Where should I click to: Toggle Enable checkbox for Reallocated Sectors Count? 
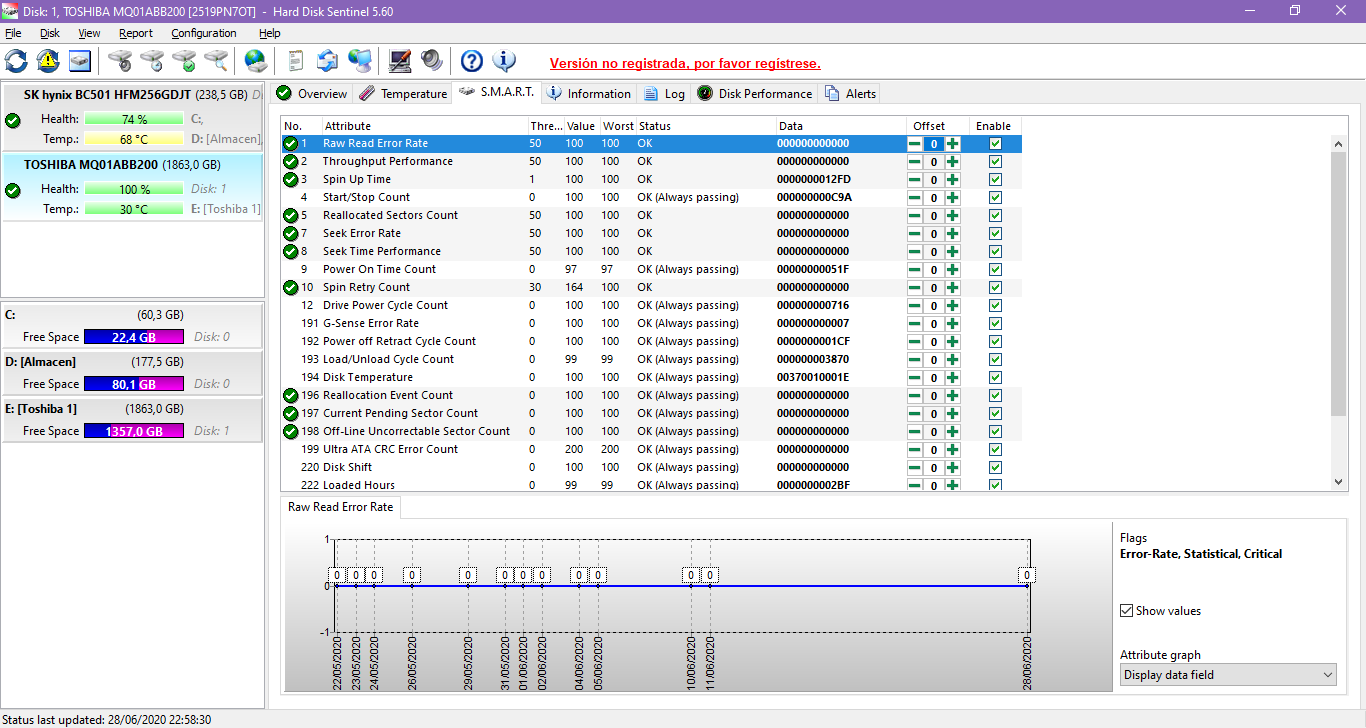pos(995,216)
